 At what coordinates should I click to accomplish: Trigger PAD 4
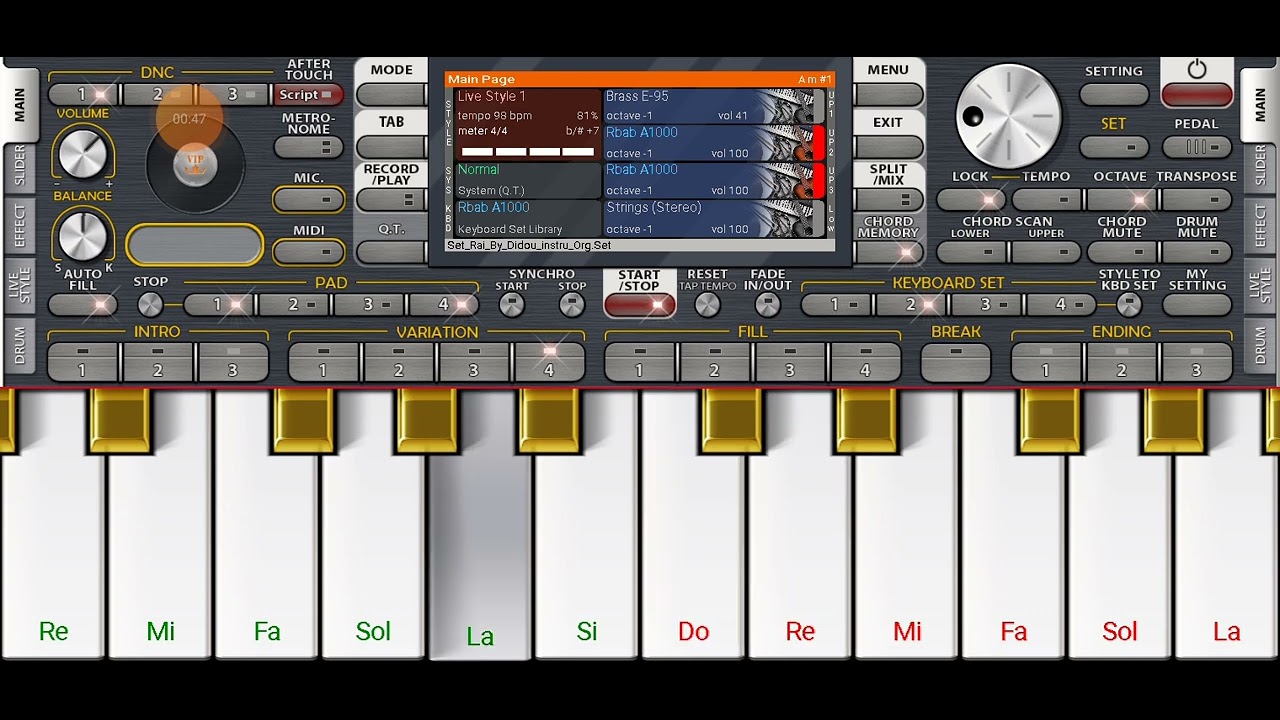[x=444, y=304]
